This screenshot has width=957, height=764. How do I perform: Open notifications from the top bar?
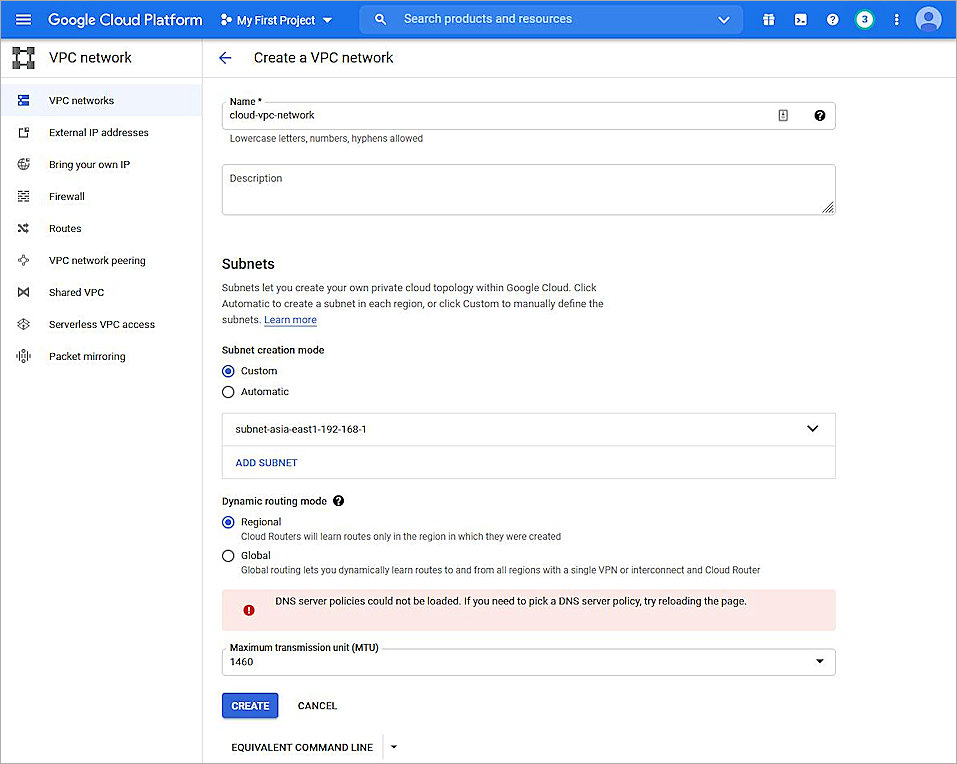pos(864,18)
